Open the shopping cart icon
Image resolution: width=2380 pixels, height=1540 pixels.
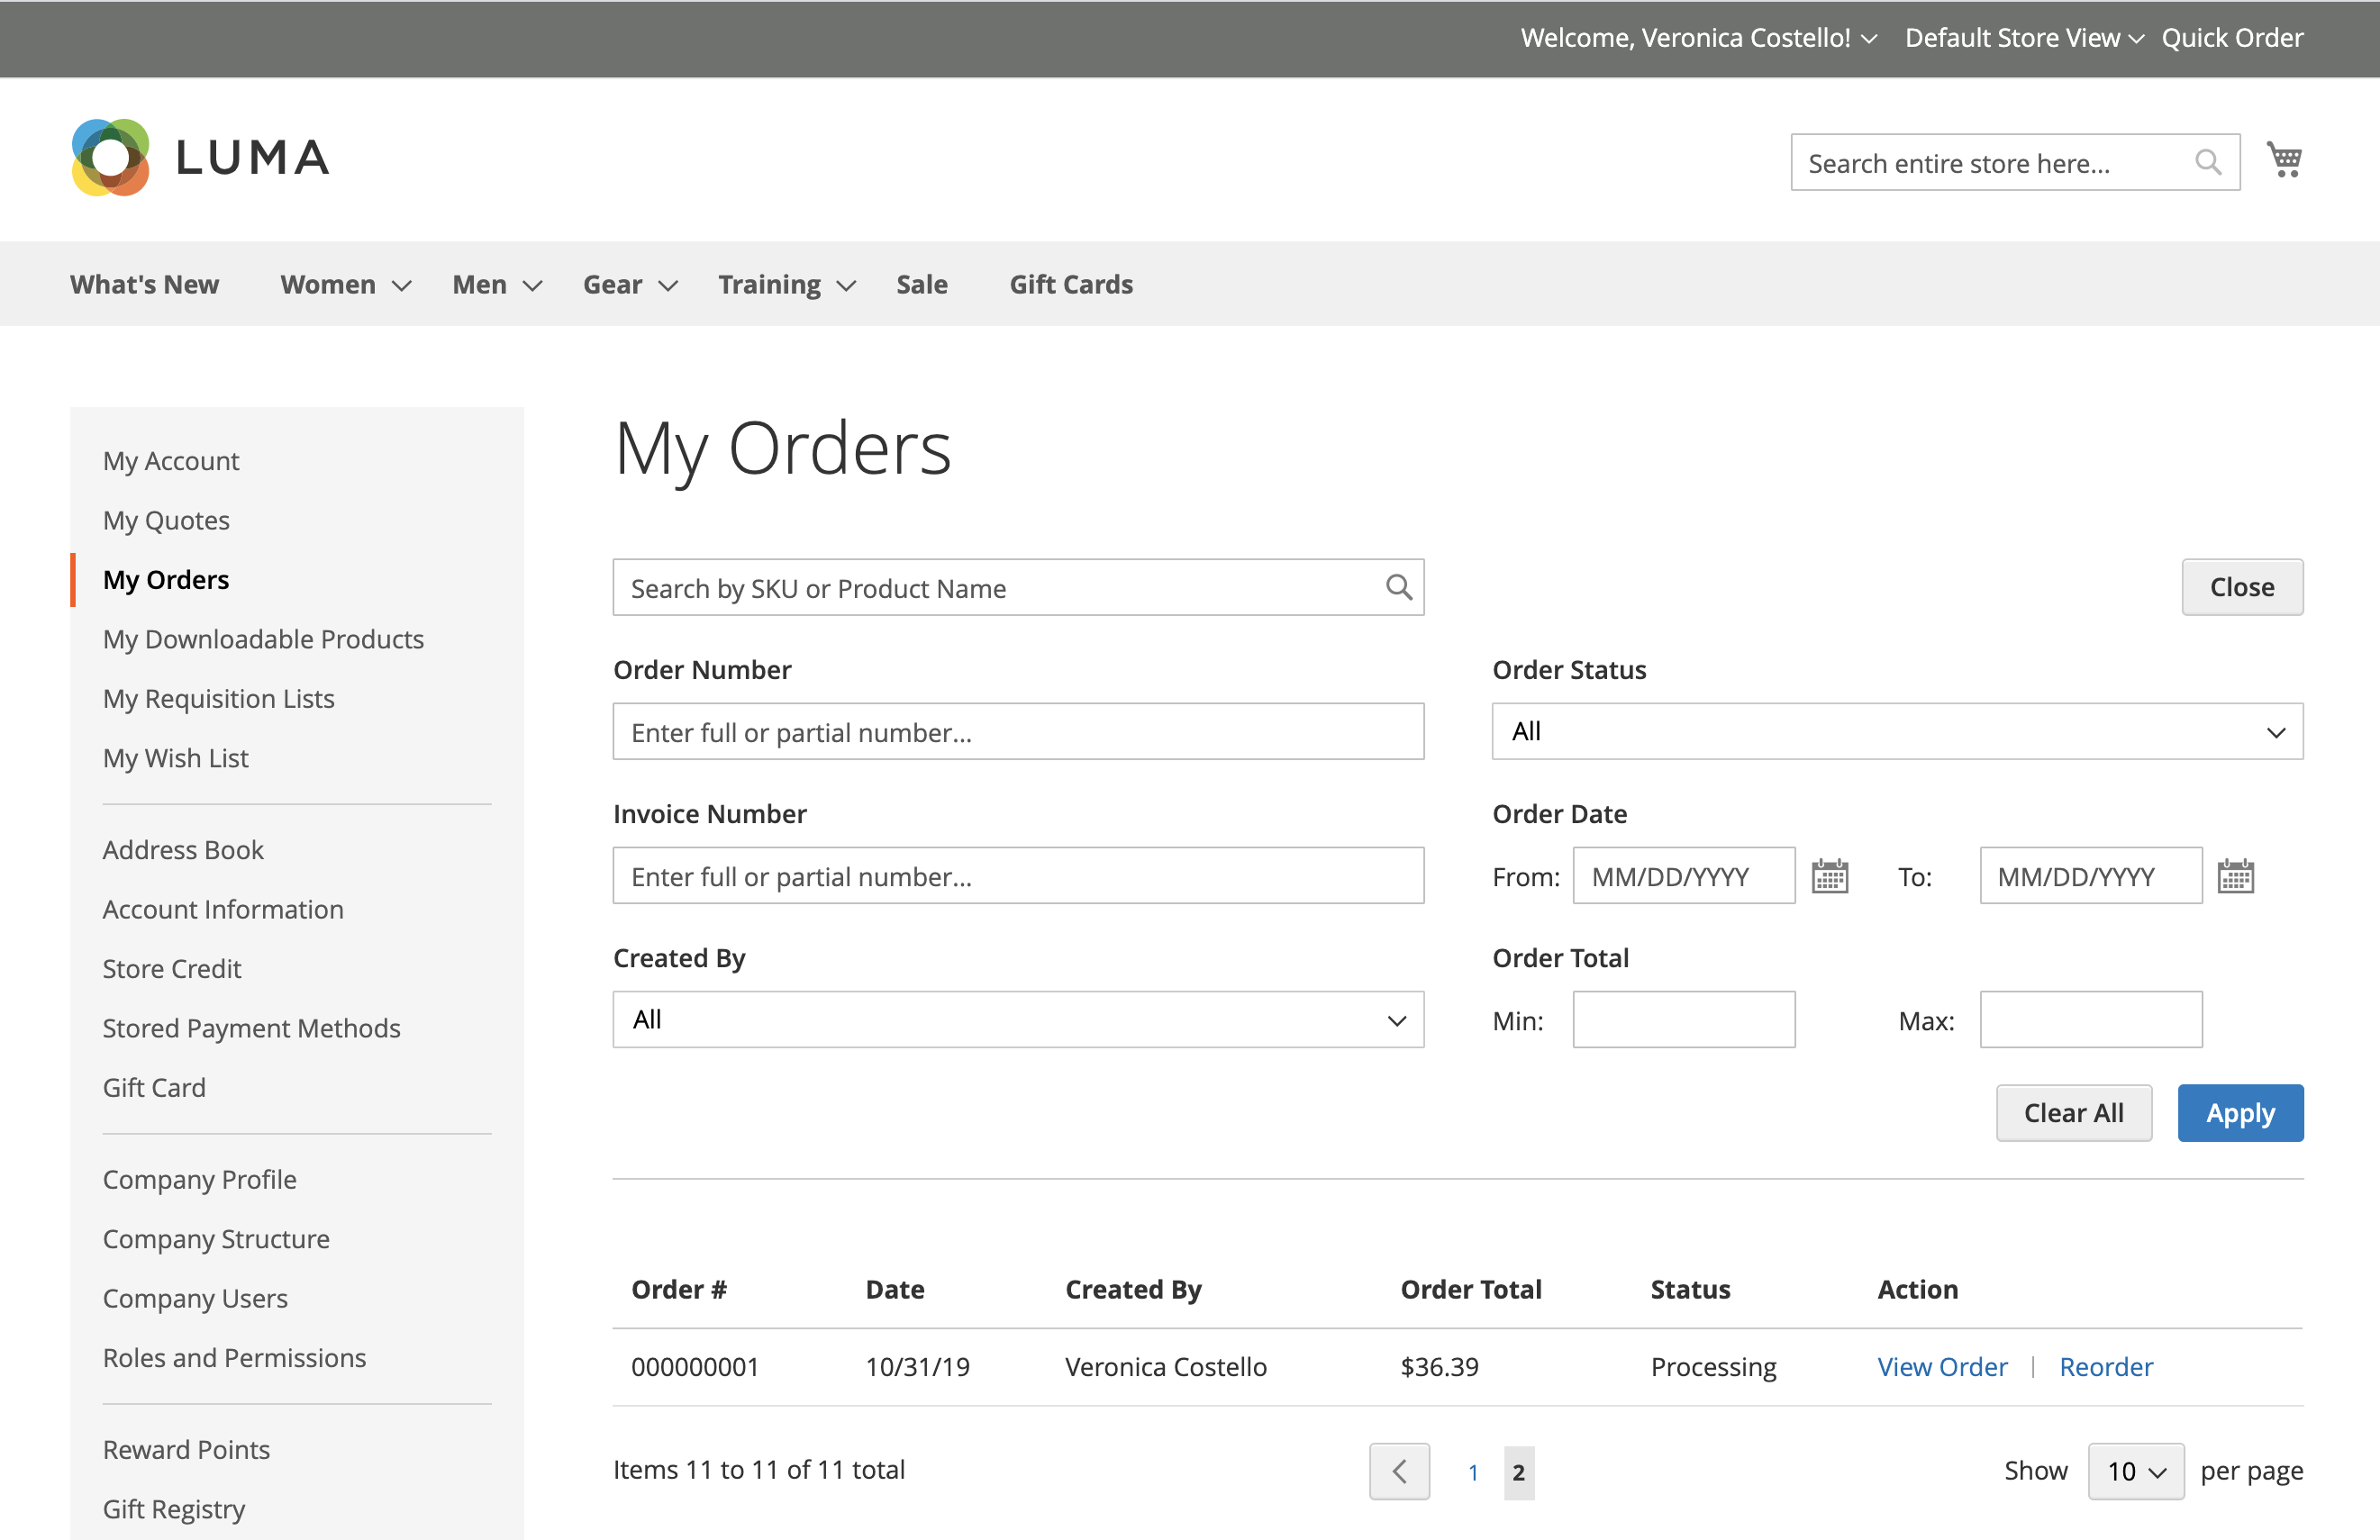pos(2284,160)
